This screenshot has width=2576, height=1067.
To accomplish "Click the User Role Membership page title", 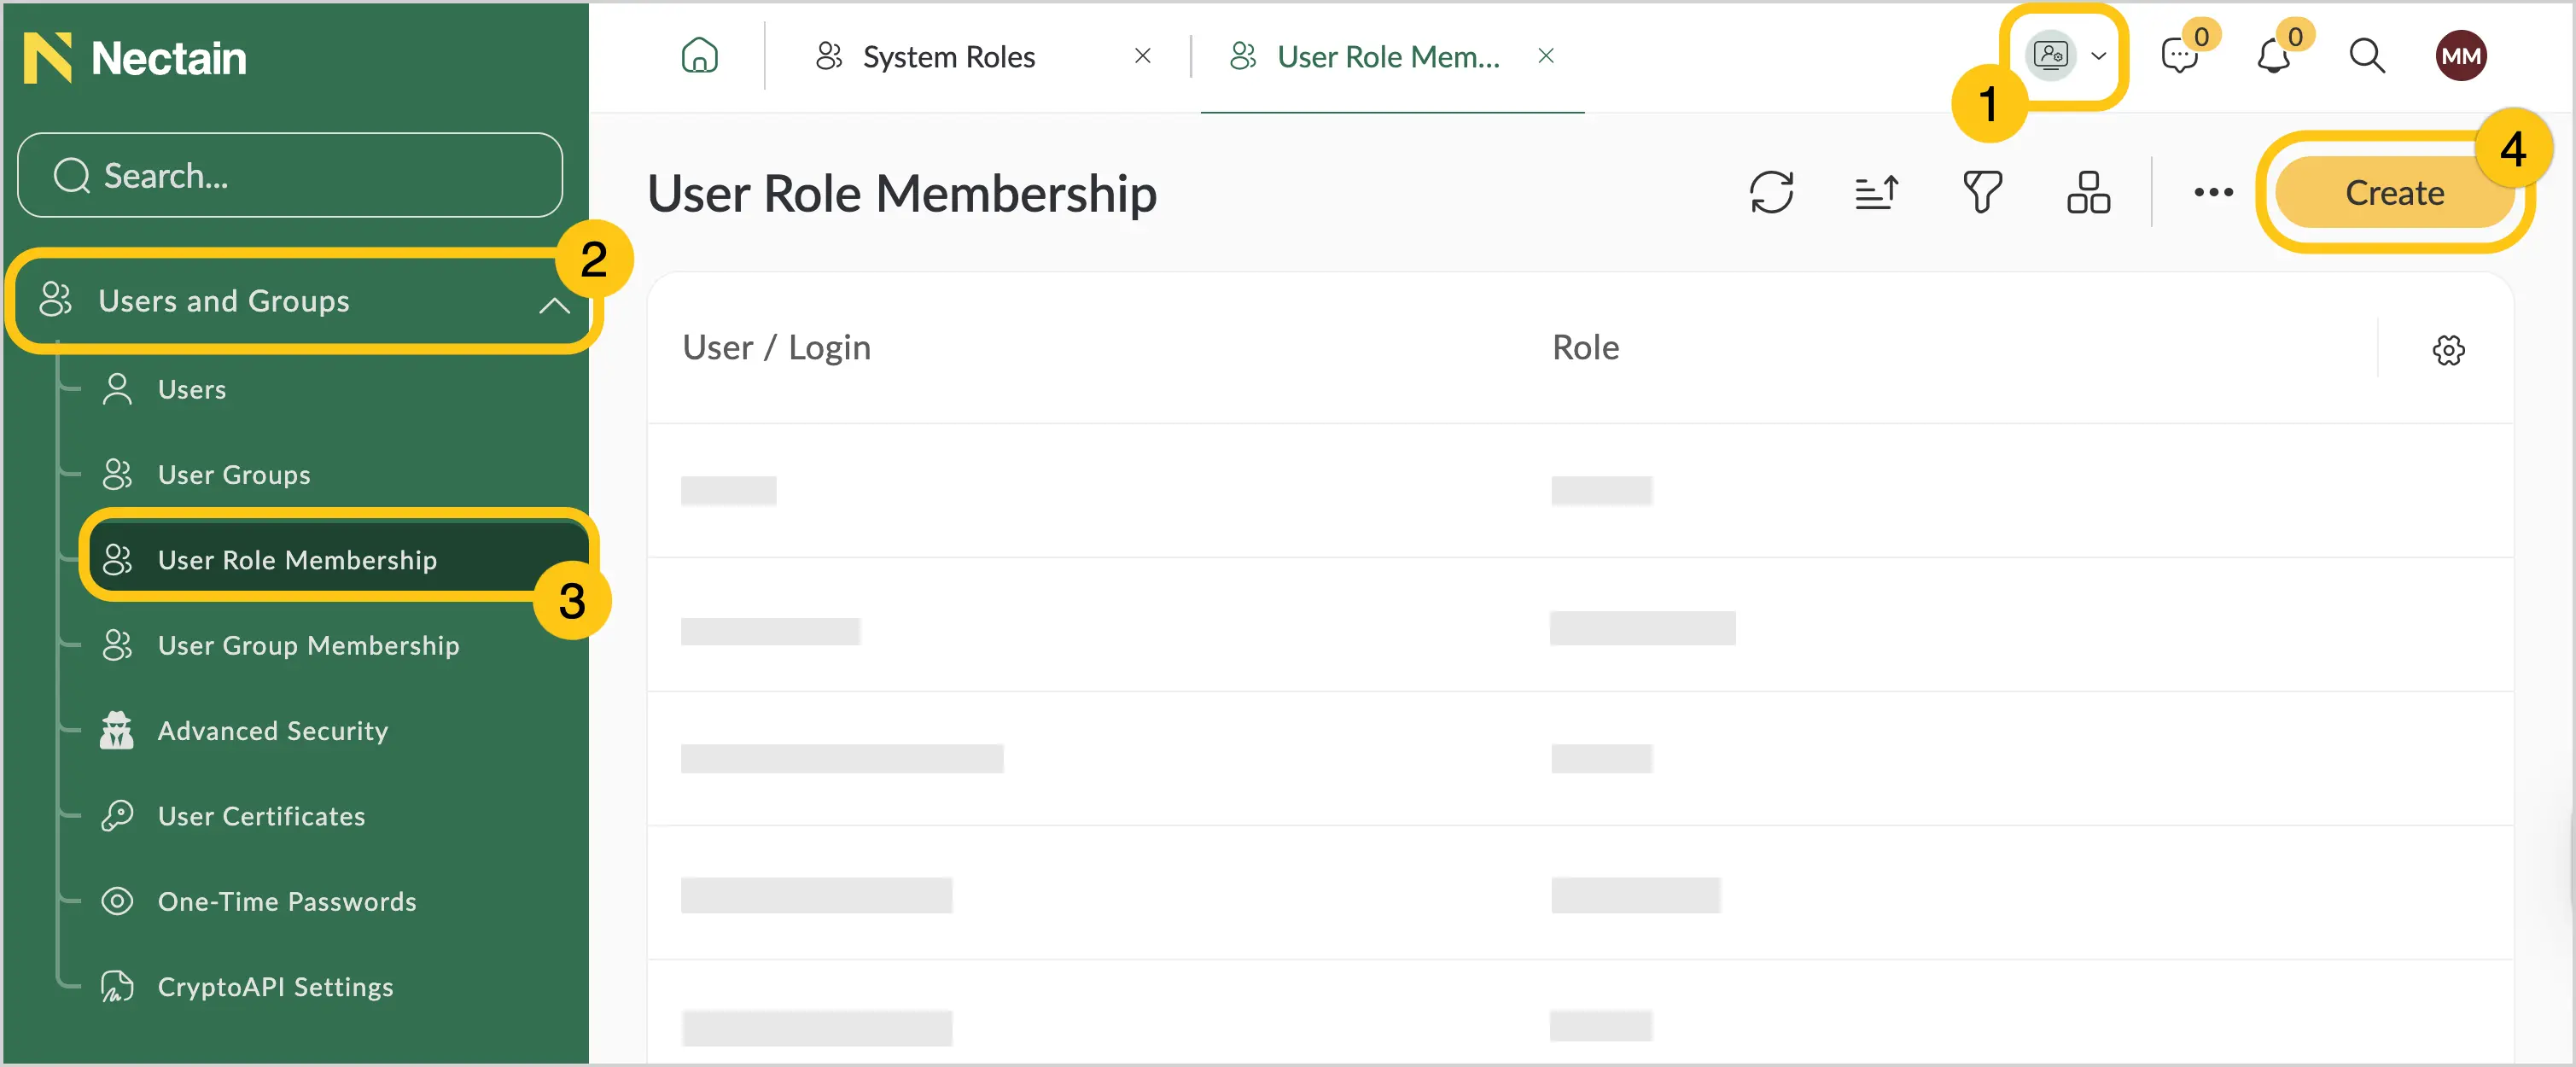I will pos(901,193).
